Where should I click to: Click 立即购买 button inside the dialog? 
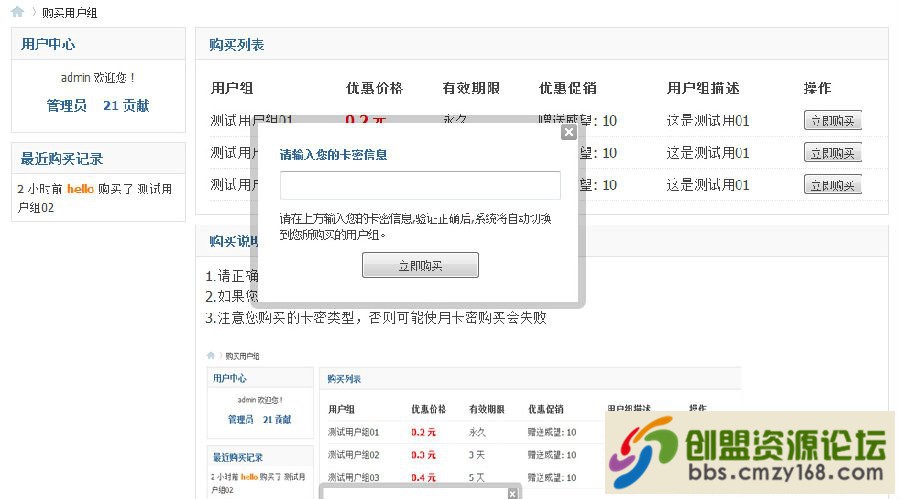coord(420,265)
